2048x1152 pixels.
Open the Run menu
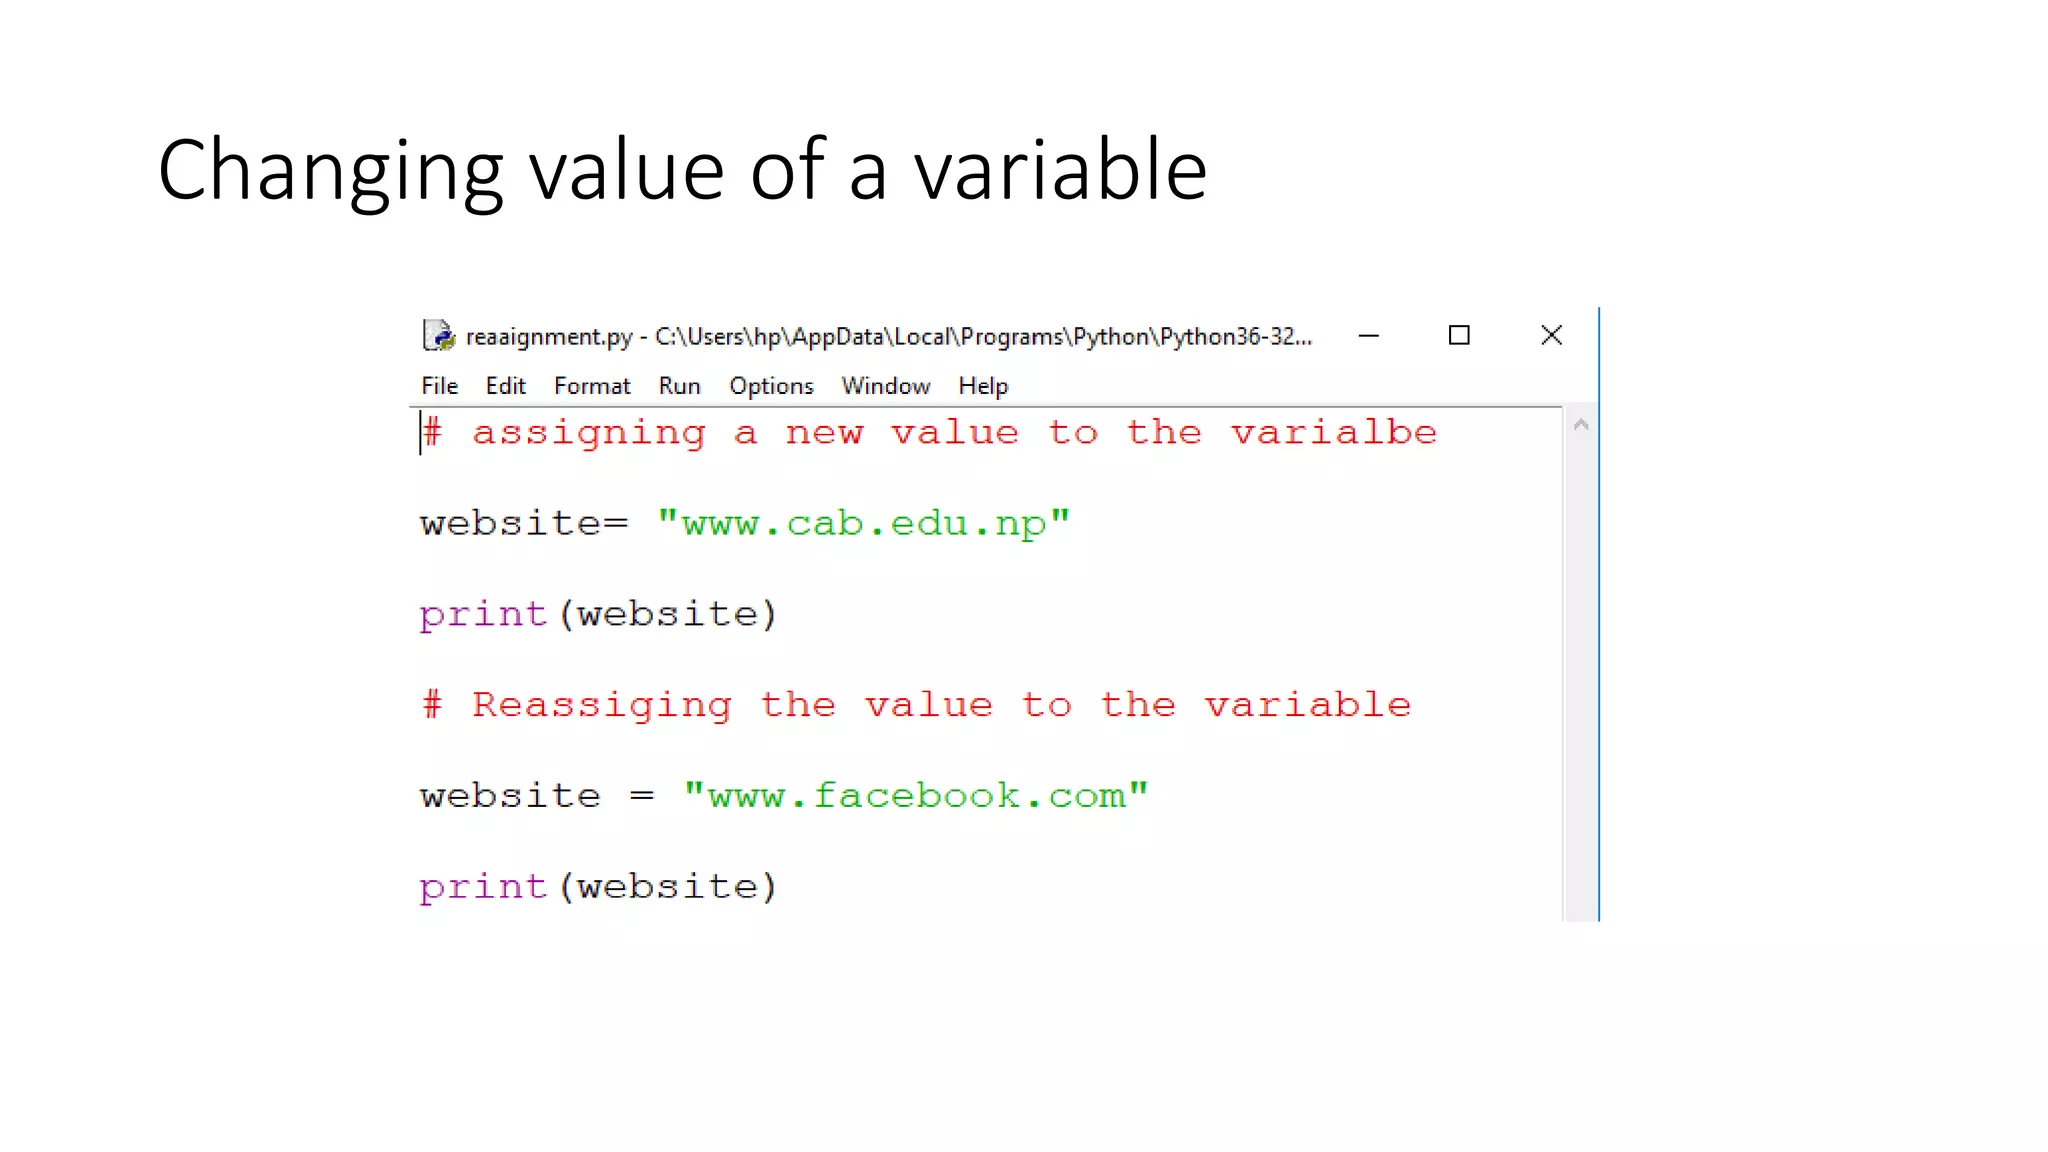tap(679, 386)
